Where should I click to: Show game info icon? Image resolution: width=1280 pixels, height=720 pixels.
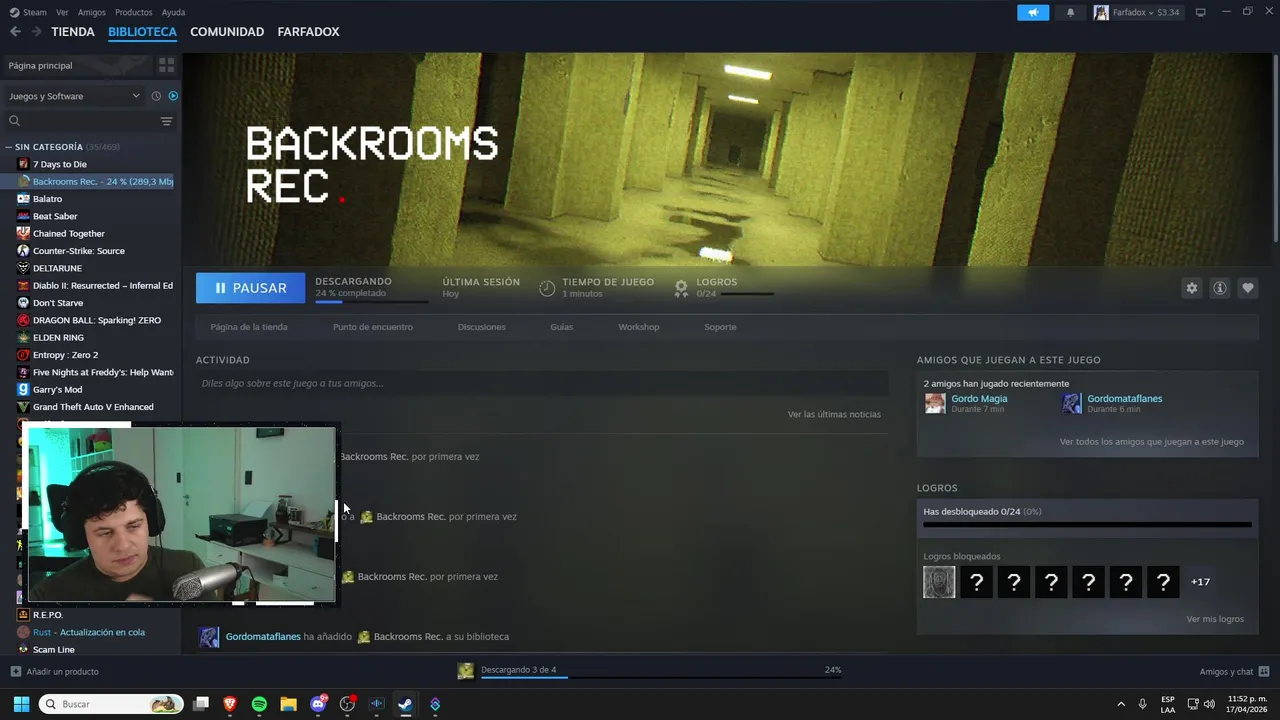(1219, 288)
